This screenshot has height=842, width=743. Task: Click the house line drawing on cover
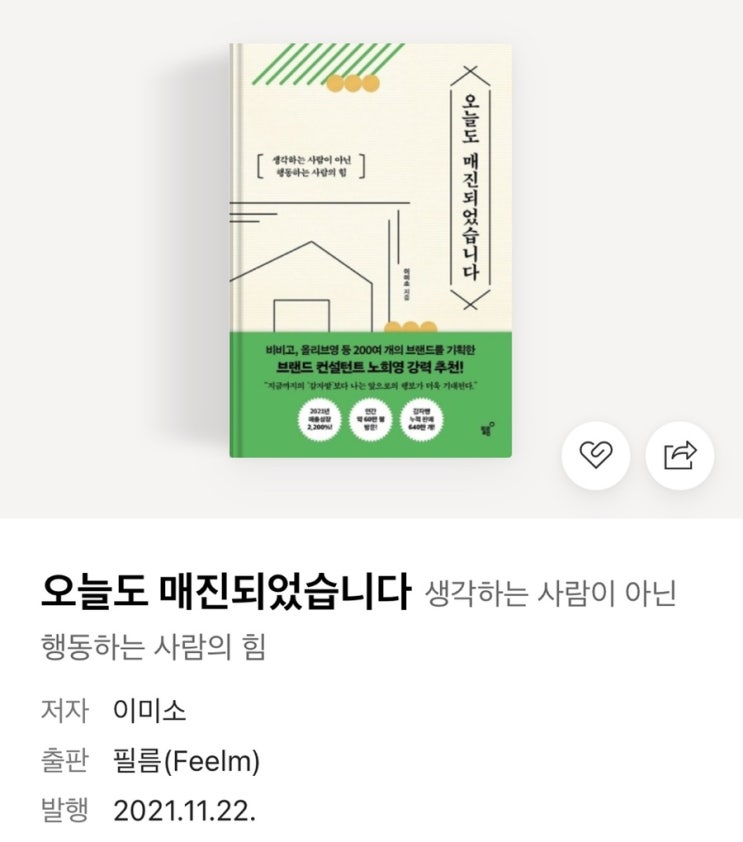[302, 286]
